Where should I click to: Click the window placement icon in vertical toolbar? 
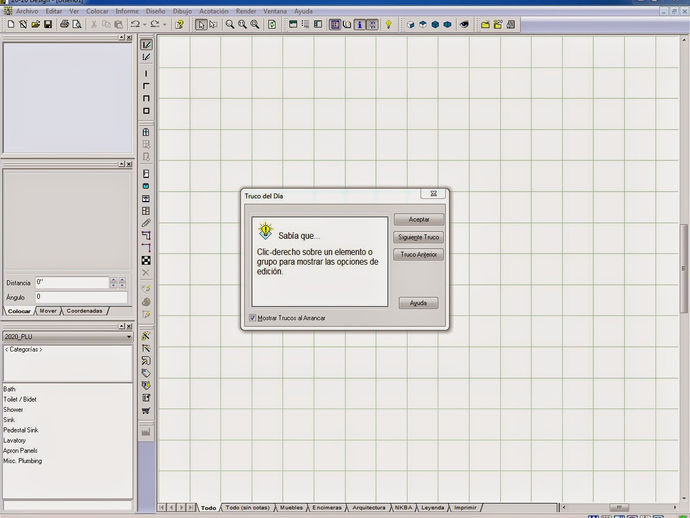pos(146,132)
